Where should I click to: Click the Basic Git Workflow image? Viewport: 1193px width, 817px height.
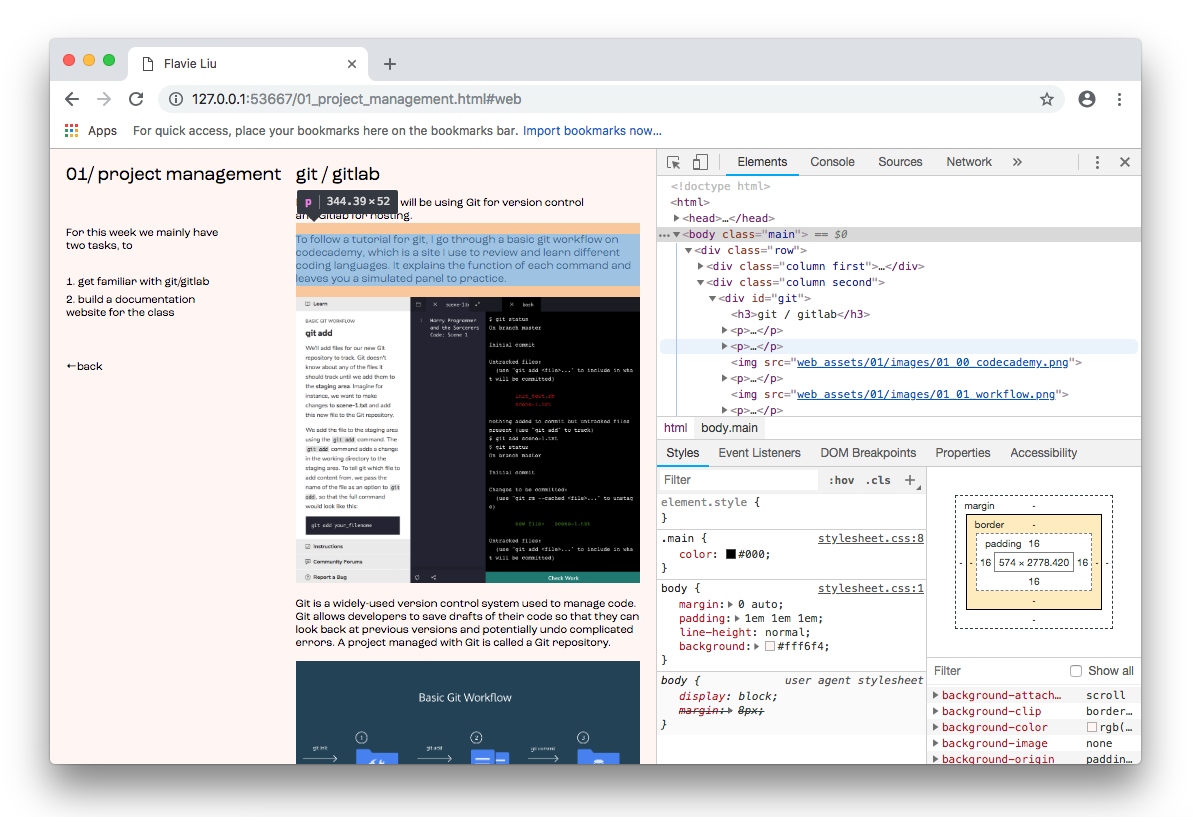tap(468, 713)
